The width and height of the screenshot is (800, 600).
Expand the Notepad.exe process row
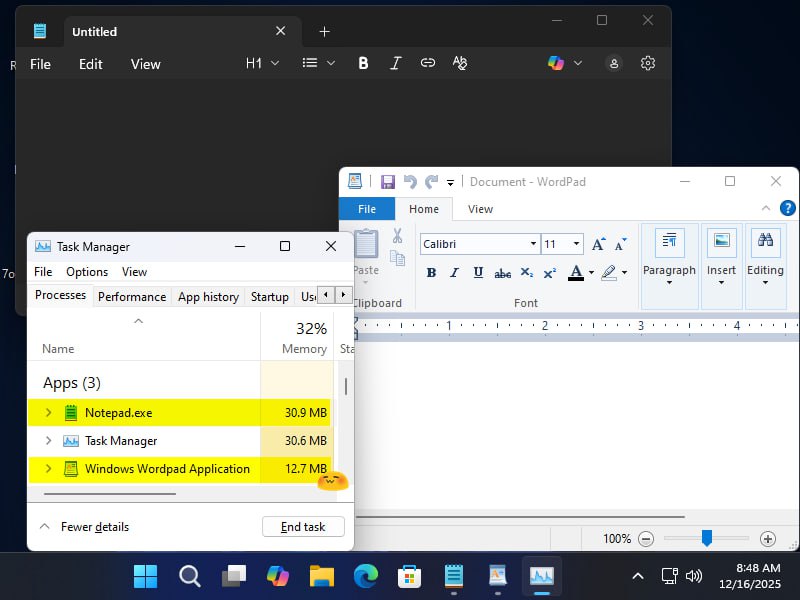48,412
